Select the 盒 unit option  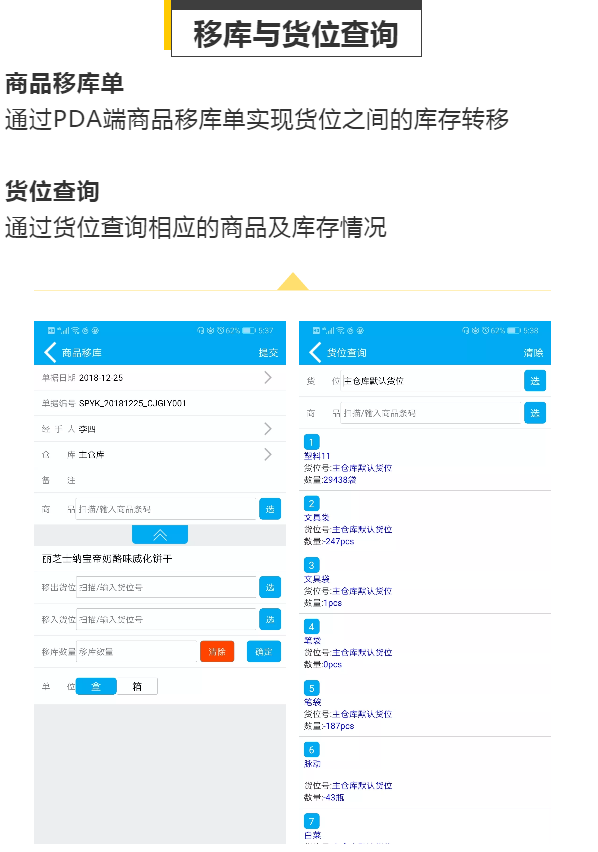pos(96,686)
